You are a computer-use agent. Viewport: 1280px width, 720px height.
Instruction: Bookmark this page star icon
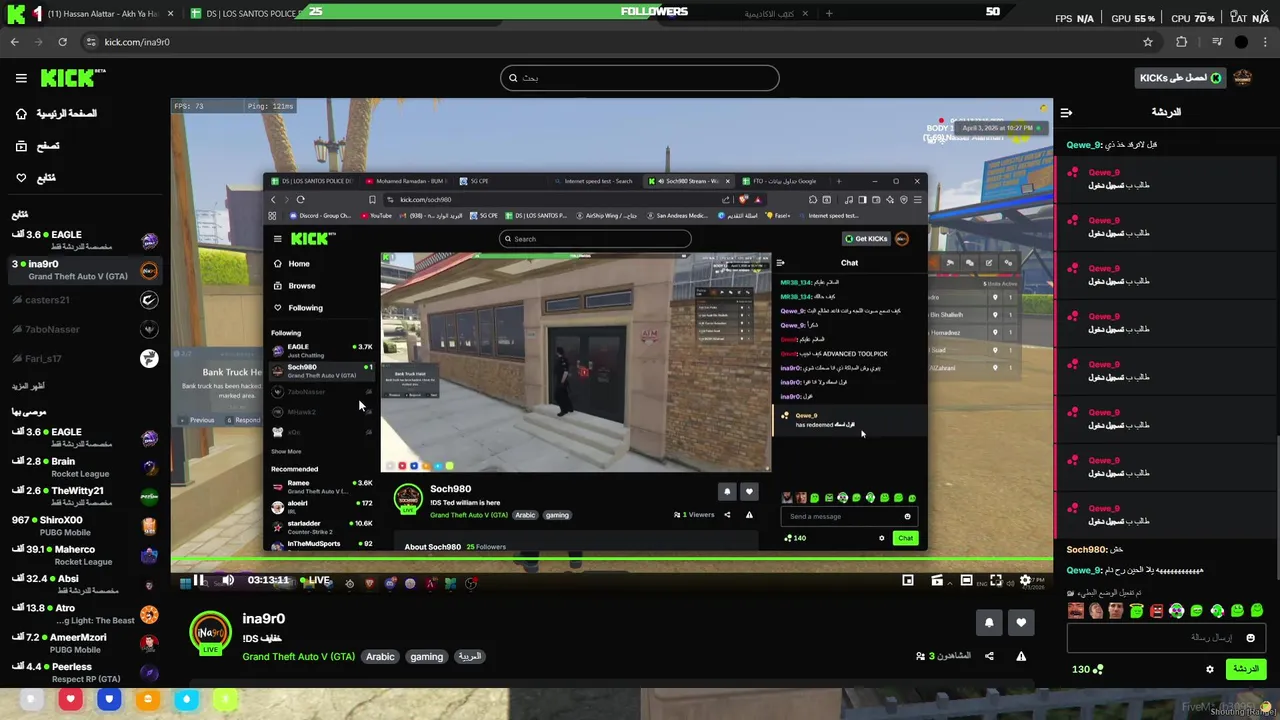tap(1148, 42)
